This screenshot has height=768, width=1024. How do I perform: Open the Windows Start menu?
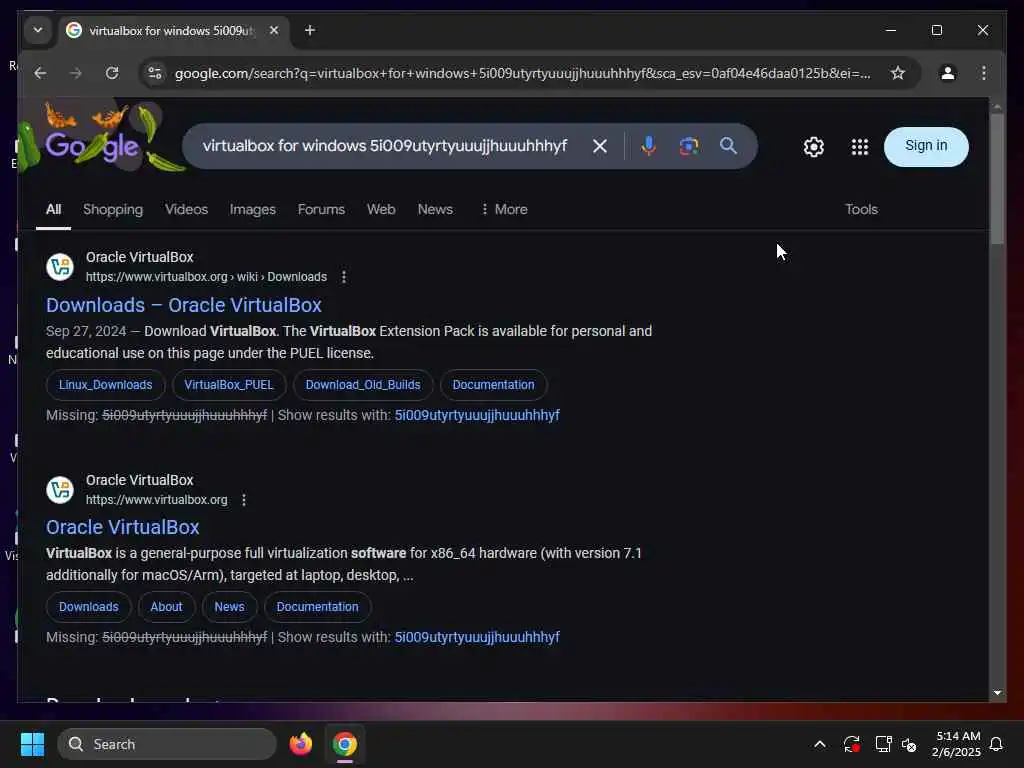click(32, 744)
